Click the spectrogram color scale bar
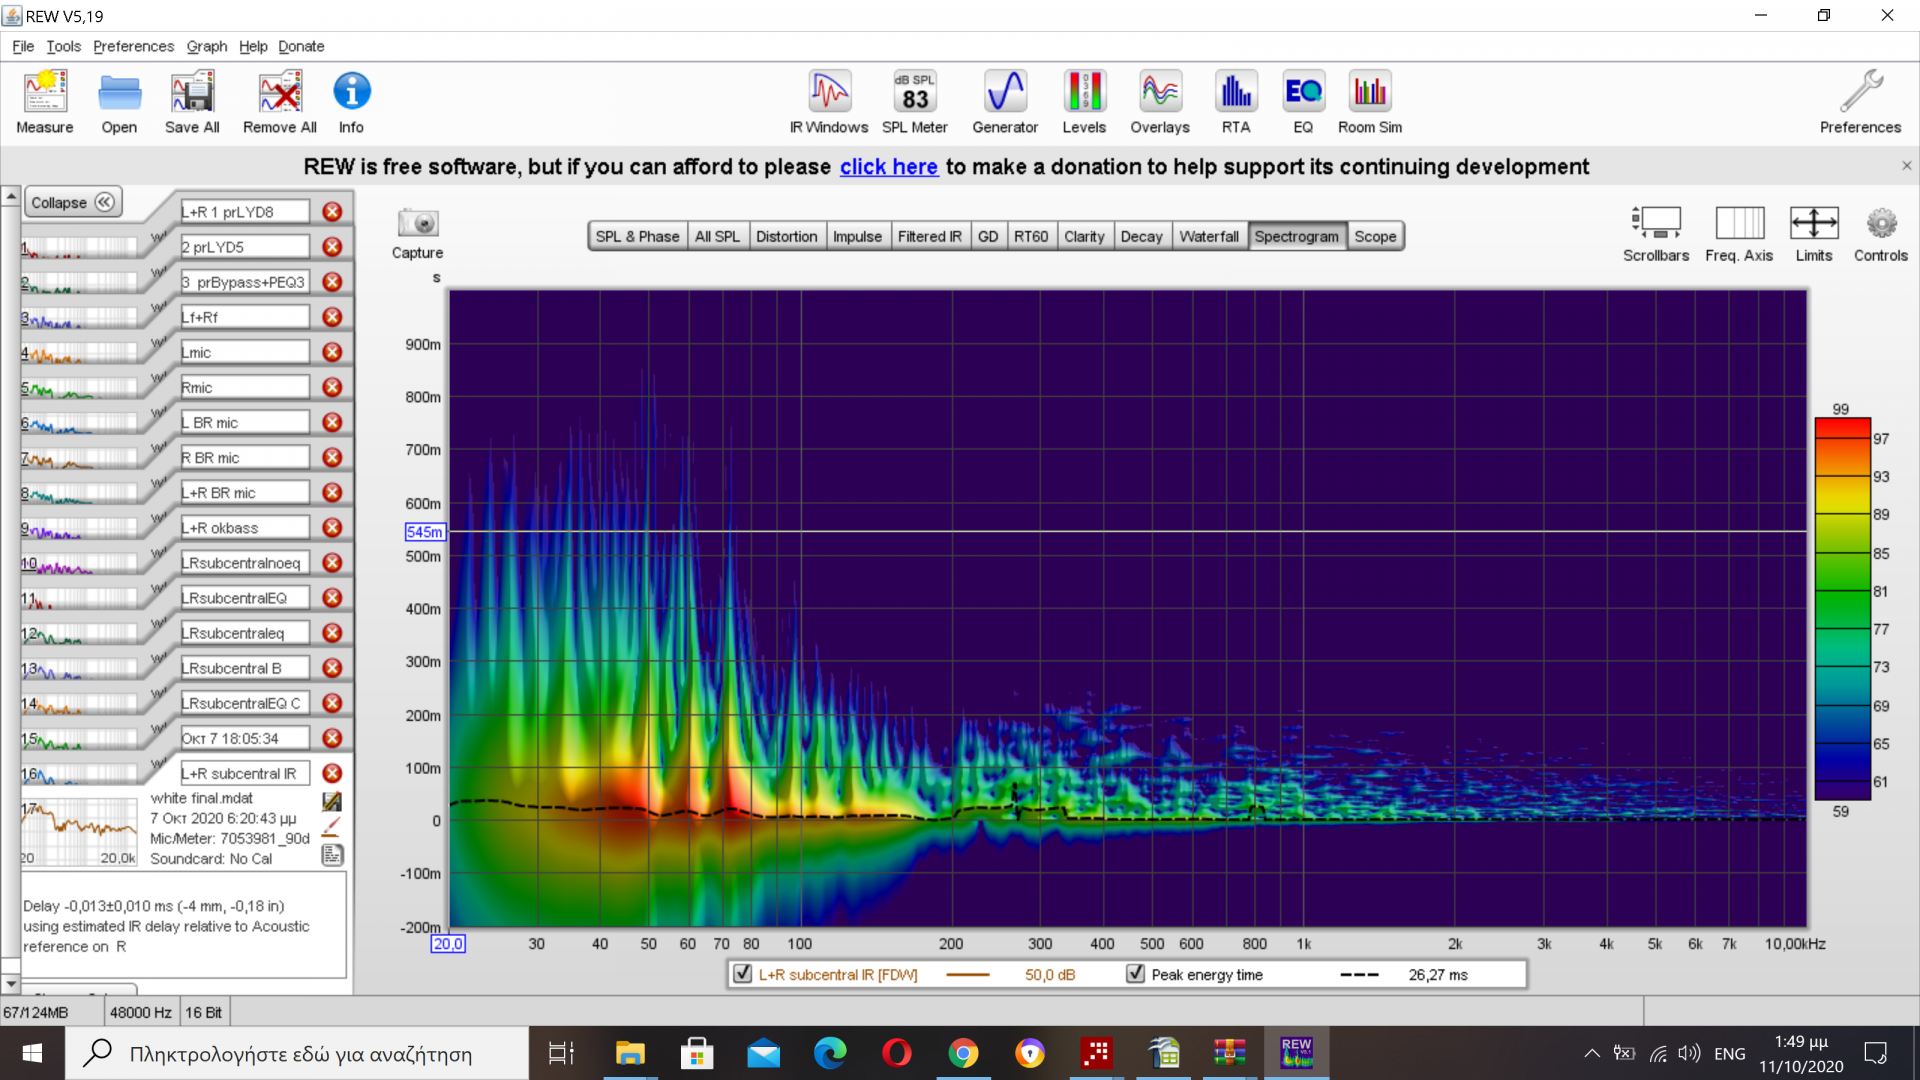 point(1842,610)
